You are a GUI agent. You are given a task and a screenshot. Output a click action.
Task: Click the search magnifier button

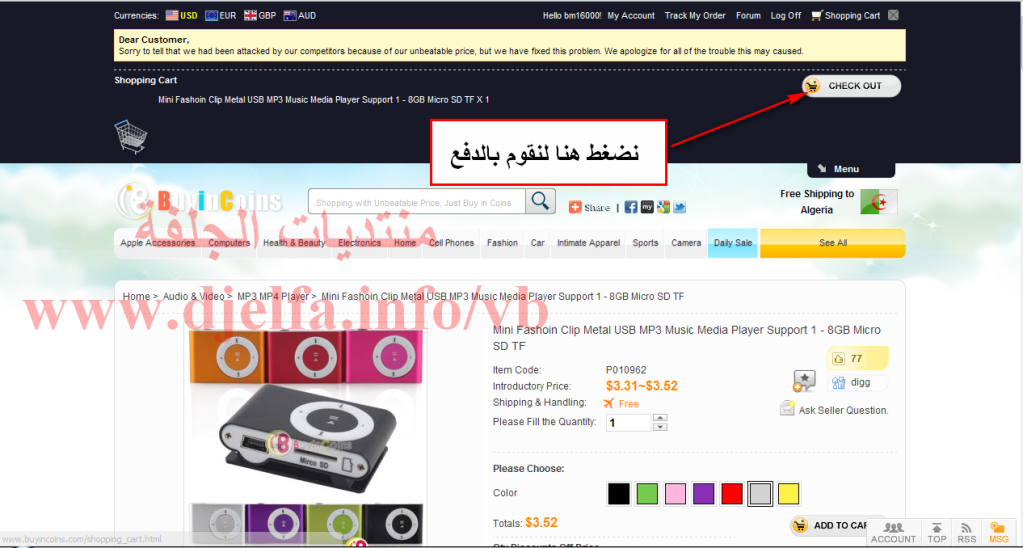coord(540,202)
